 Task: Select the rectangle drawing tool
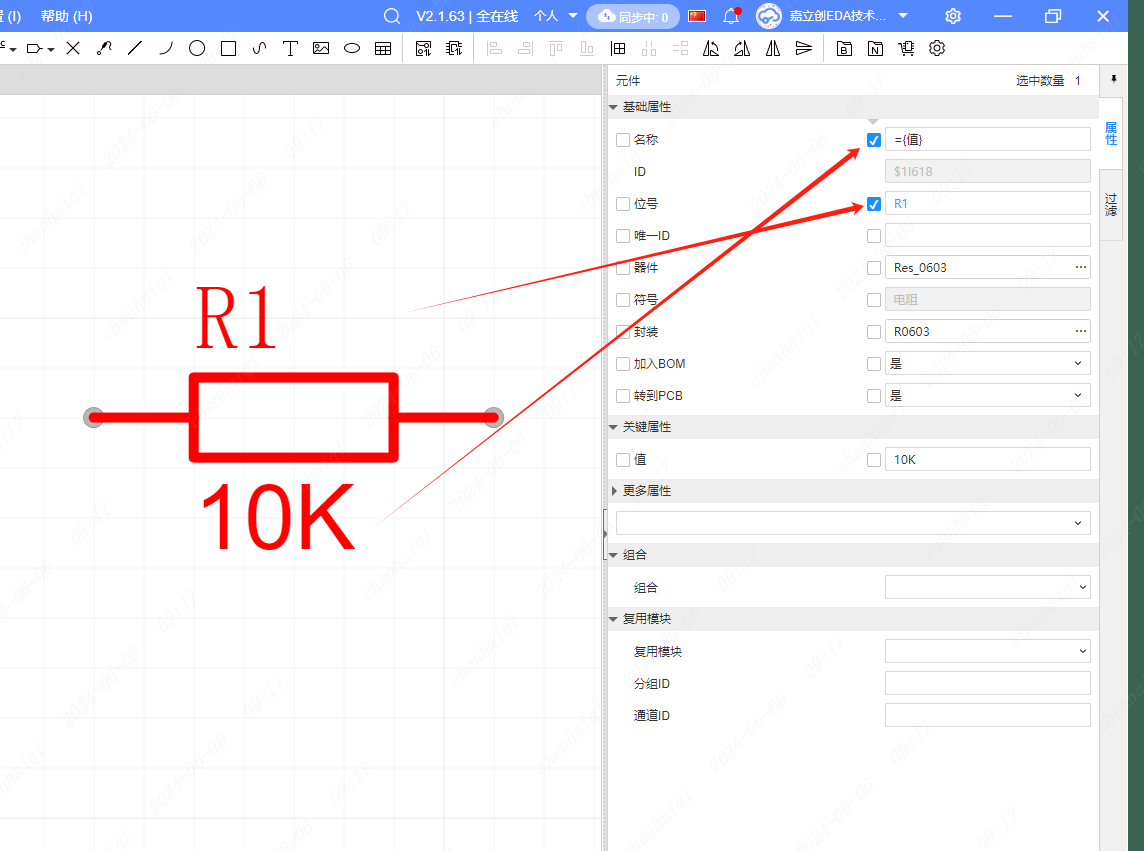click(228, 48)
